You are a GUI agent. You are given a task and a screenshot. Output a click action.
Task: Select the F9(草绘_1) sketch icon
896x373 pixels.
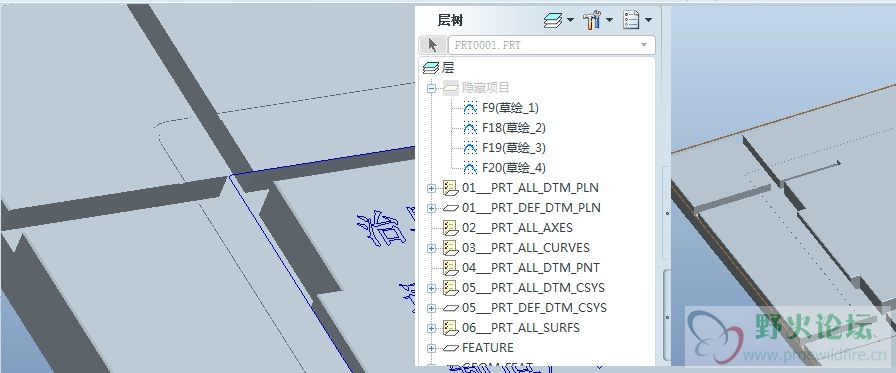click(470, 108)
